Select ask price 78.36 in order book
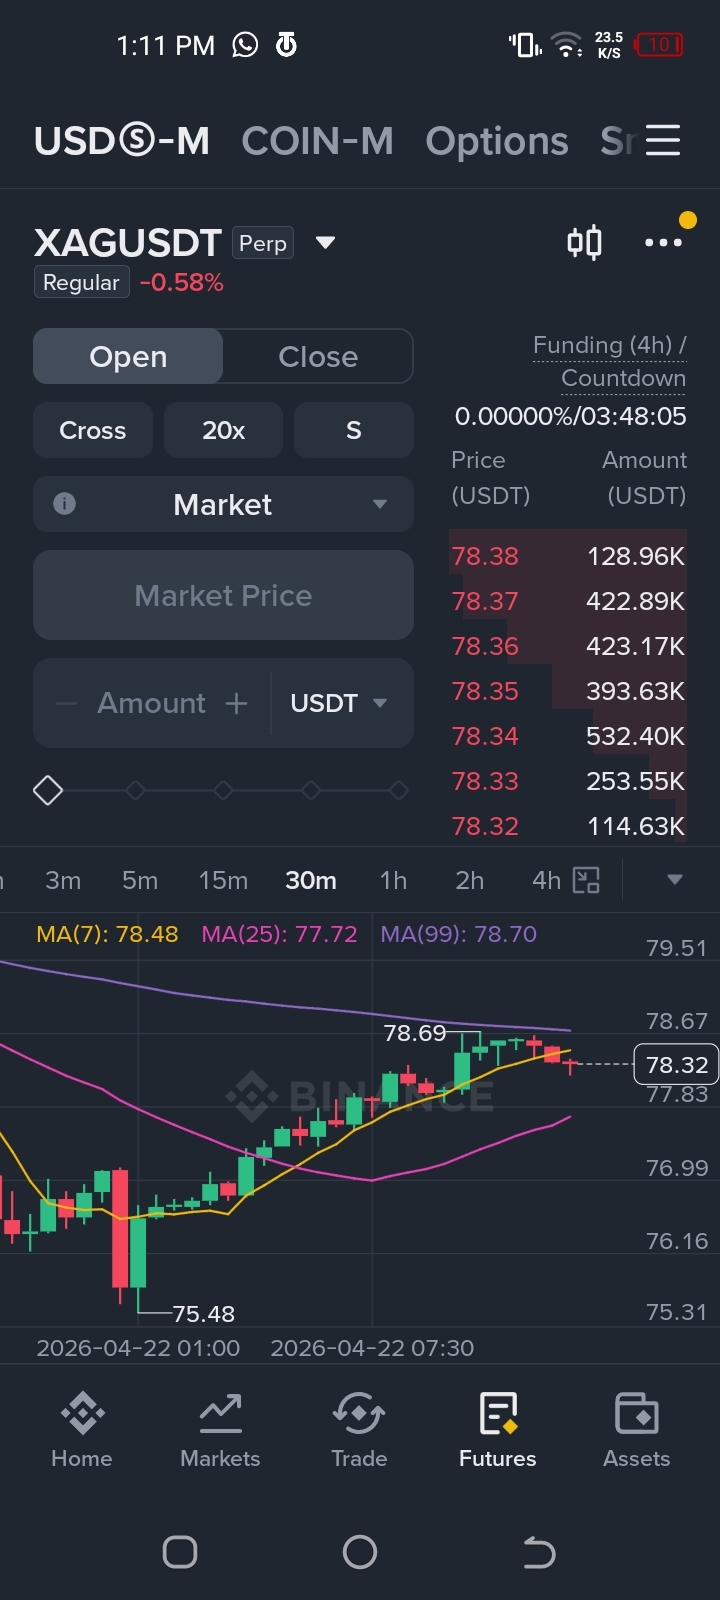The width and height of the screenshot is (720, 1600). point(485,646)
